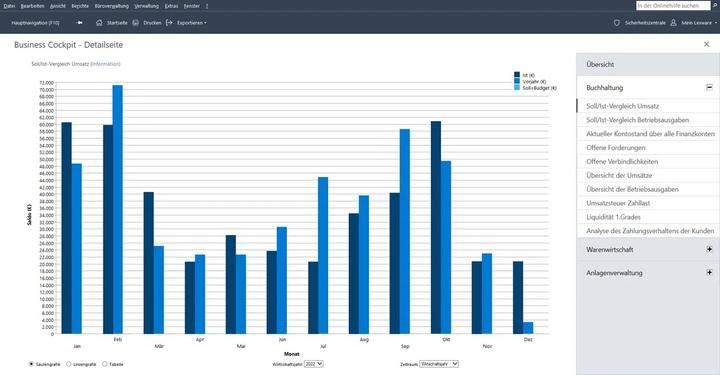Open the Sicherheitszentrale shield icon
The width and height of the screenshot is (720, 375).
pyautogui.click(x=617, y=22)
